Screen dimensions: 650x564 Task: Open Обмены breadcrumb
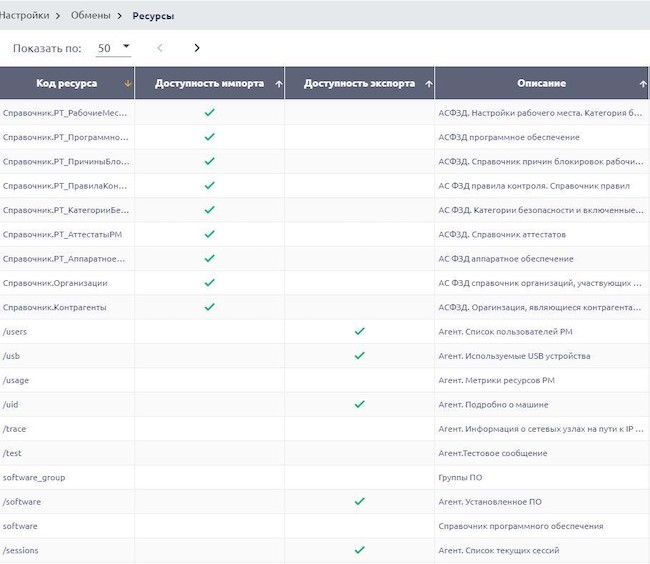pos(91,16)
